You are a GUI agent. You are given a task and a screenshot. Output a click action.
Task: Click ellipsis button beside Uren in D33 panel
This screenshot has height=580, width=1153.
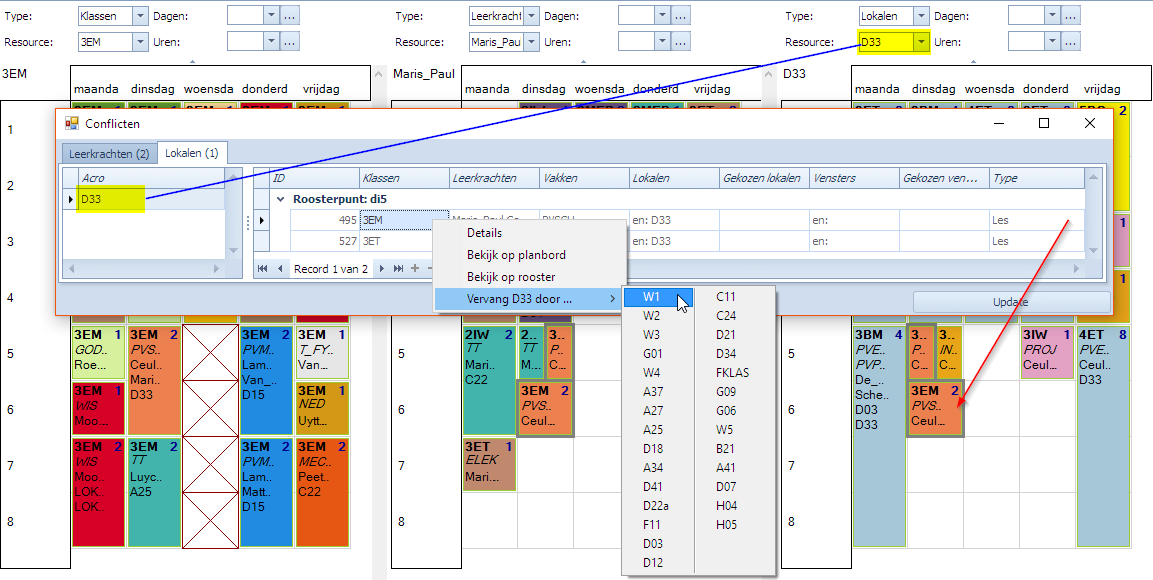[1071, 42]
